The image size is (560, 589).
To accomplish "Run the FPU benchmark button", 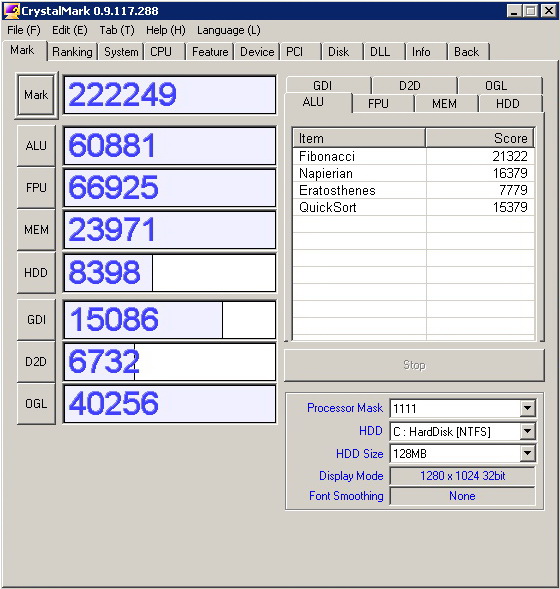I will [x=36, y=187].
